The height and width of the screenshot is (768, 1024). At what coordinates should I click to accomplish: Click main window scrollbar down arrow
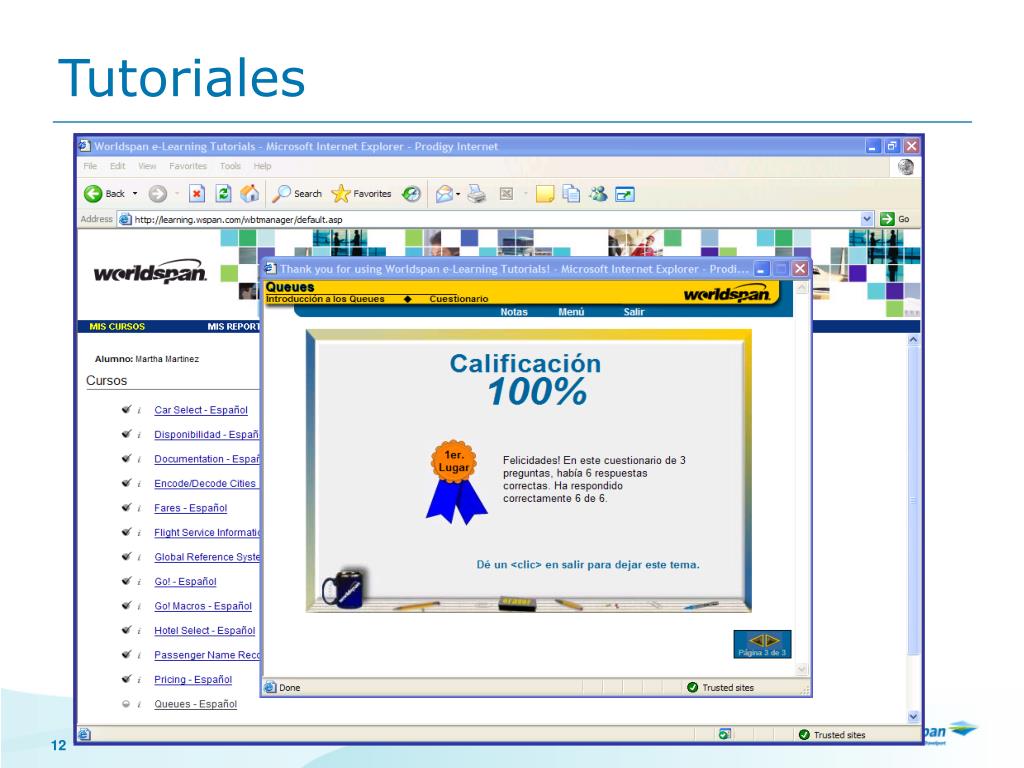click(913, 716)
